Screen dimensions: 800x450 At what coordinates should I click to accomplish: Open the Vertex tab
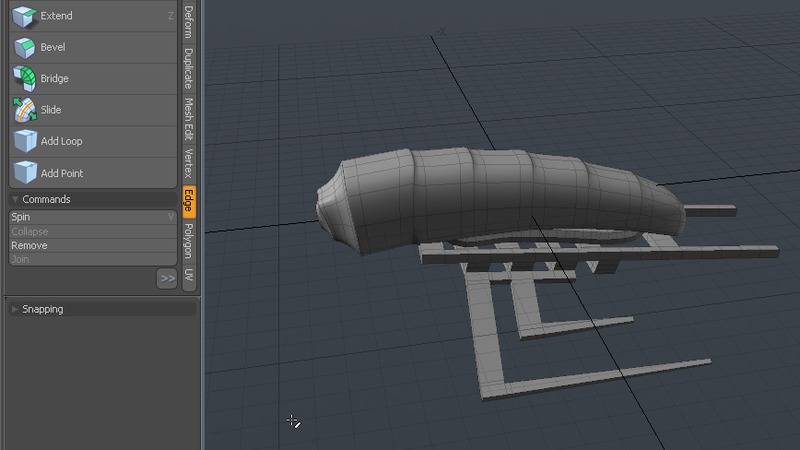pos(189,164)
